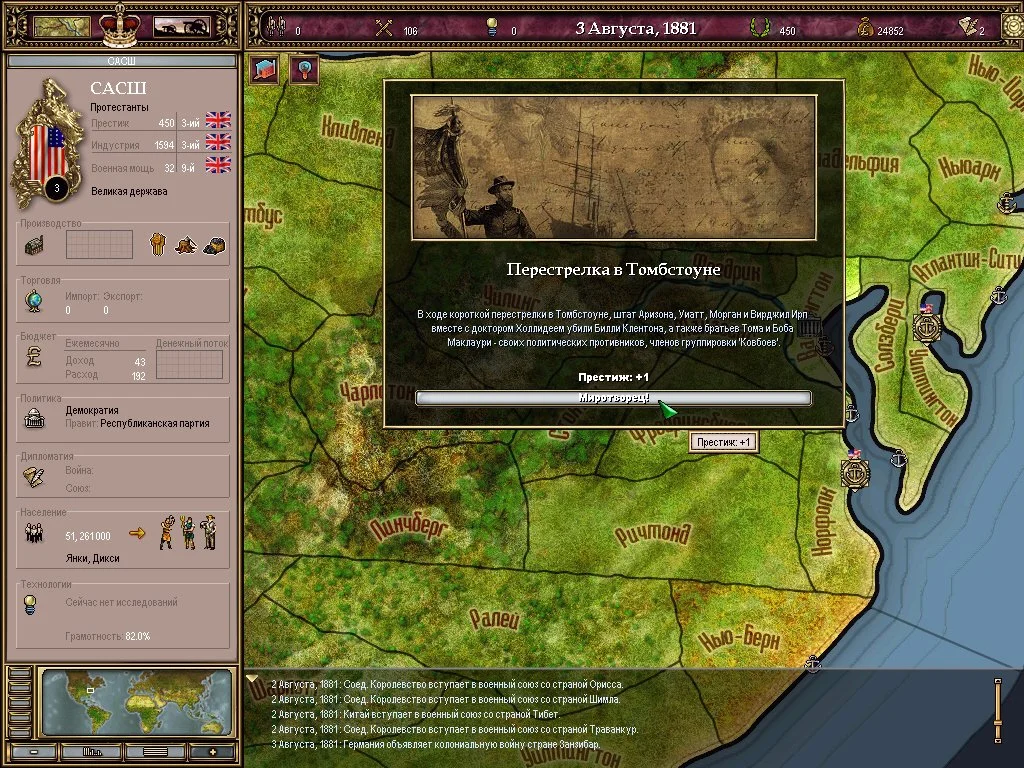Viewport: 1024px width, 768px height.
Task: Toggle the red flag map mode icon
Action: [x=263, y=72]
